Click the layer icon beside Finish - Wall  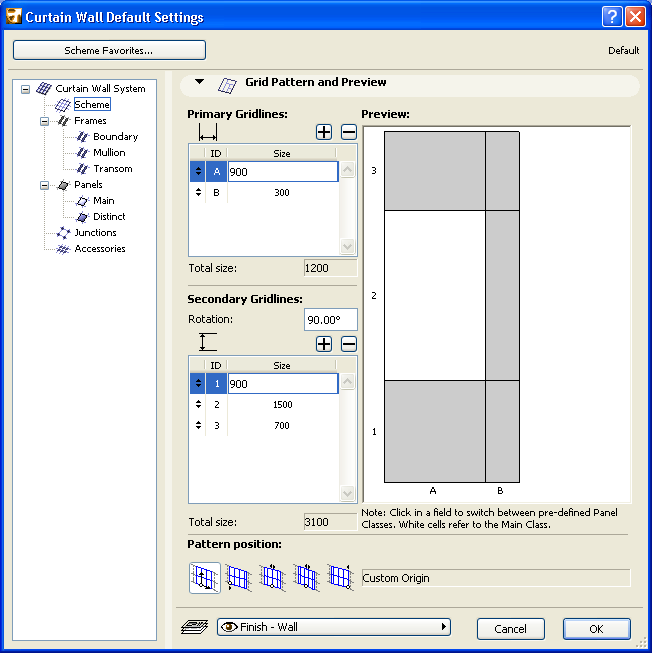pyautogui.click(x=194, y=627)
